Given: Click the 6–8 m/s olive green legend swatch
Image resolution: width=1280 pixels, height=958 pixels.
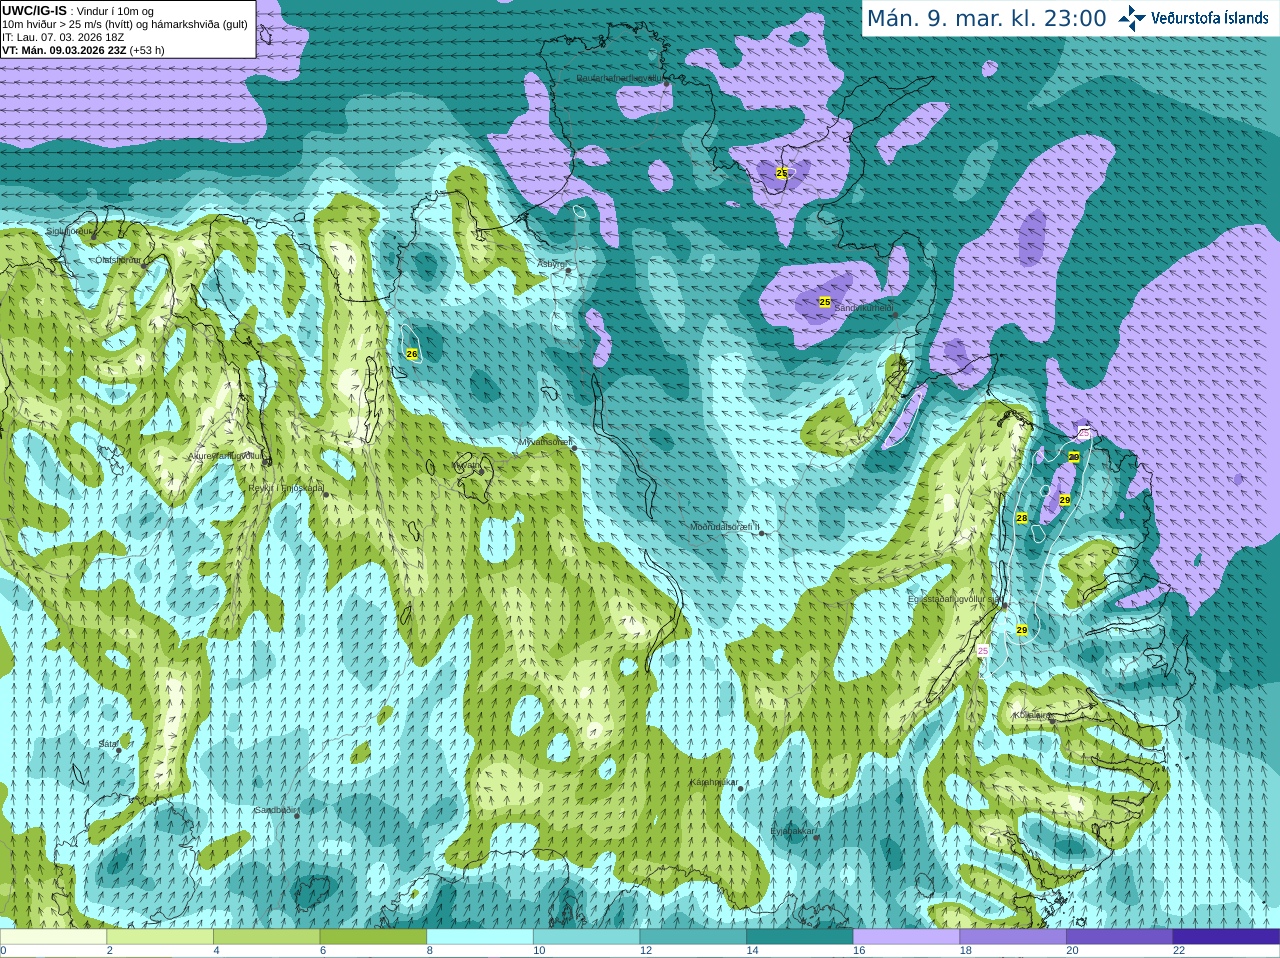Looking at the screenshot, I should click(x=373, y=937).
